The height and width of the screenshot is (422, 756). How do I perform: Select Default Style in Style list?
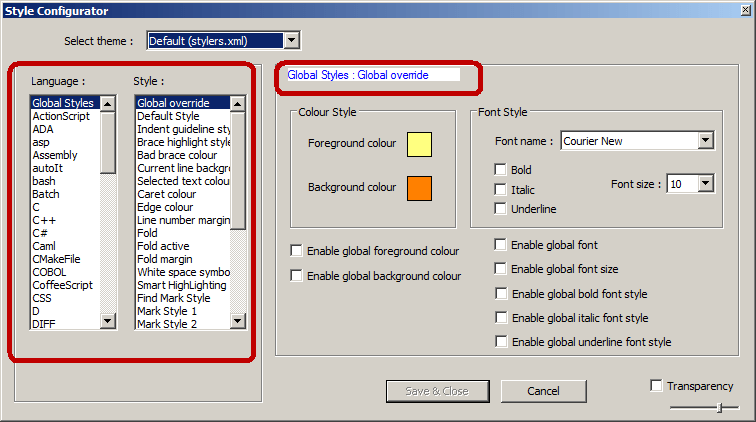[183, 116]
